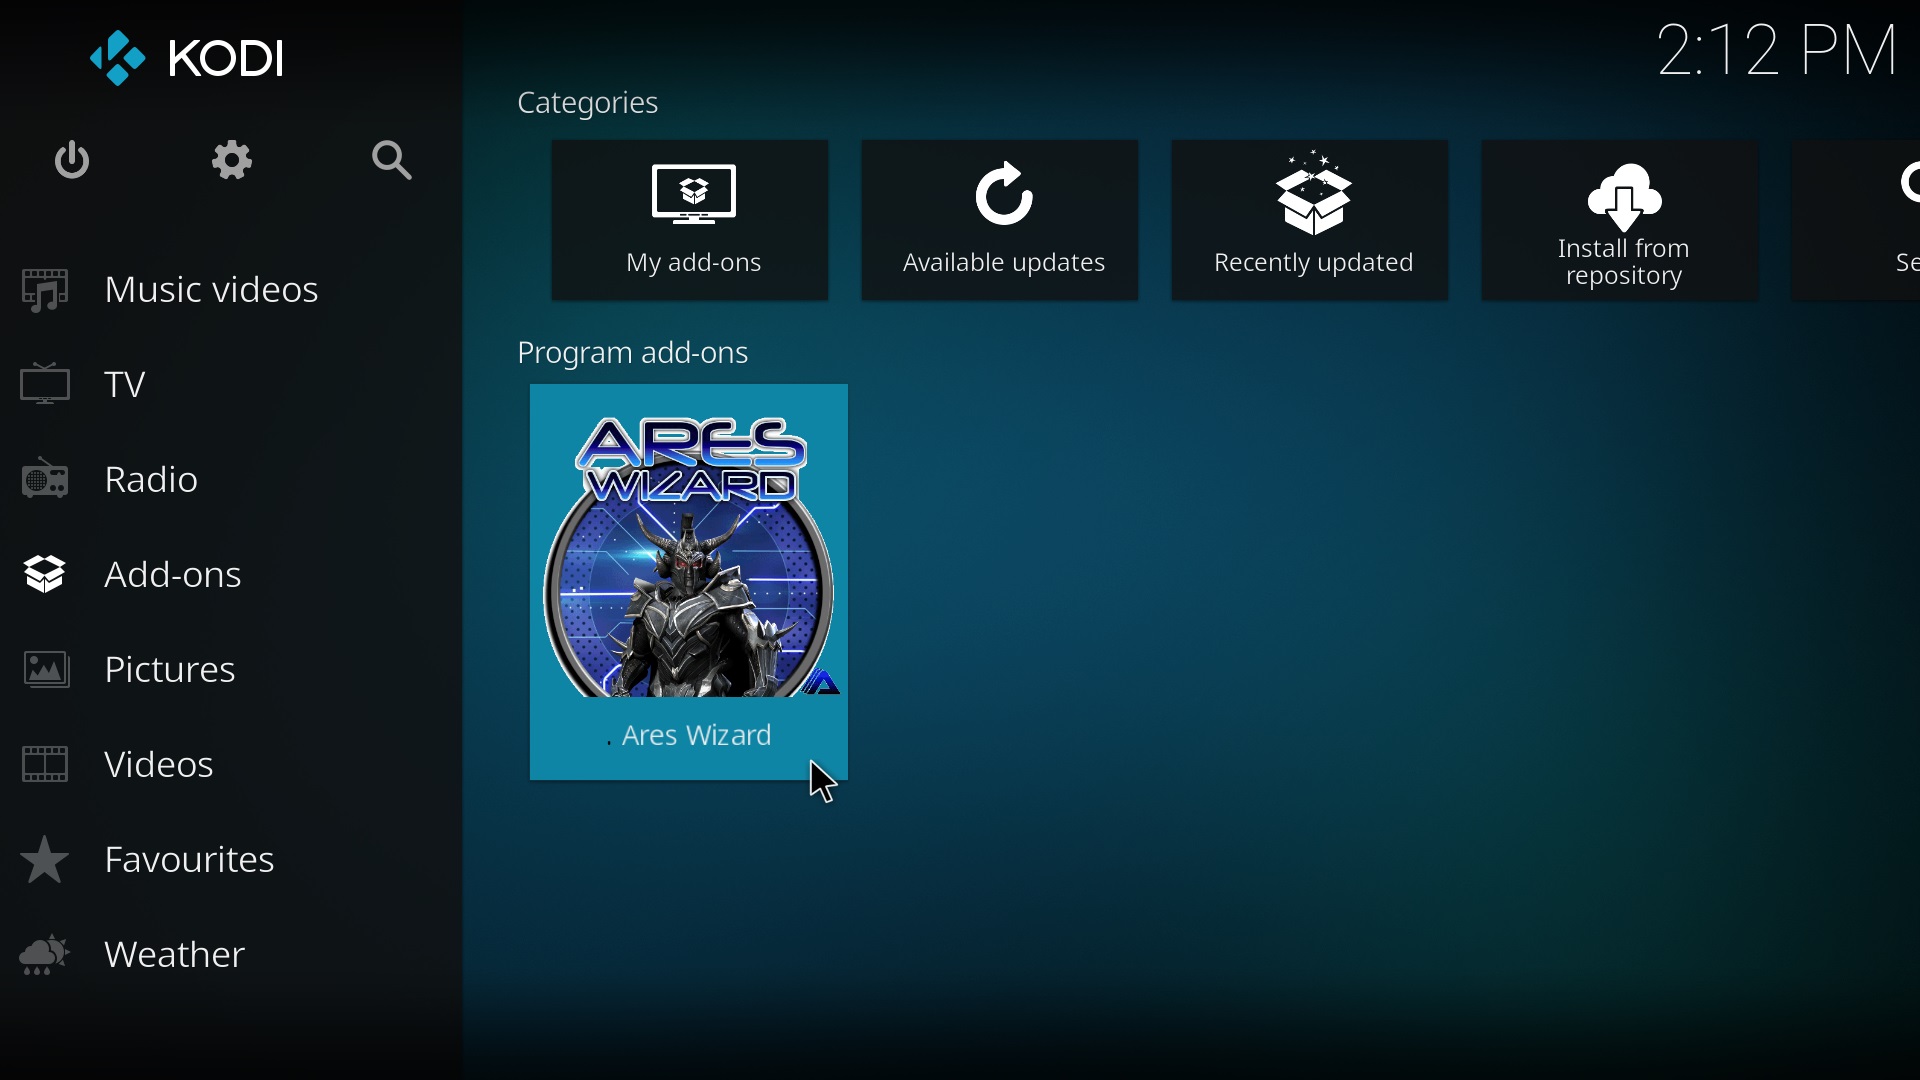Select the Videos menu label
1920x1080 pixels.
160,766
